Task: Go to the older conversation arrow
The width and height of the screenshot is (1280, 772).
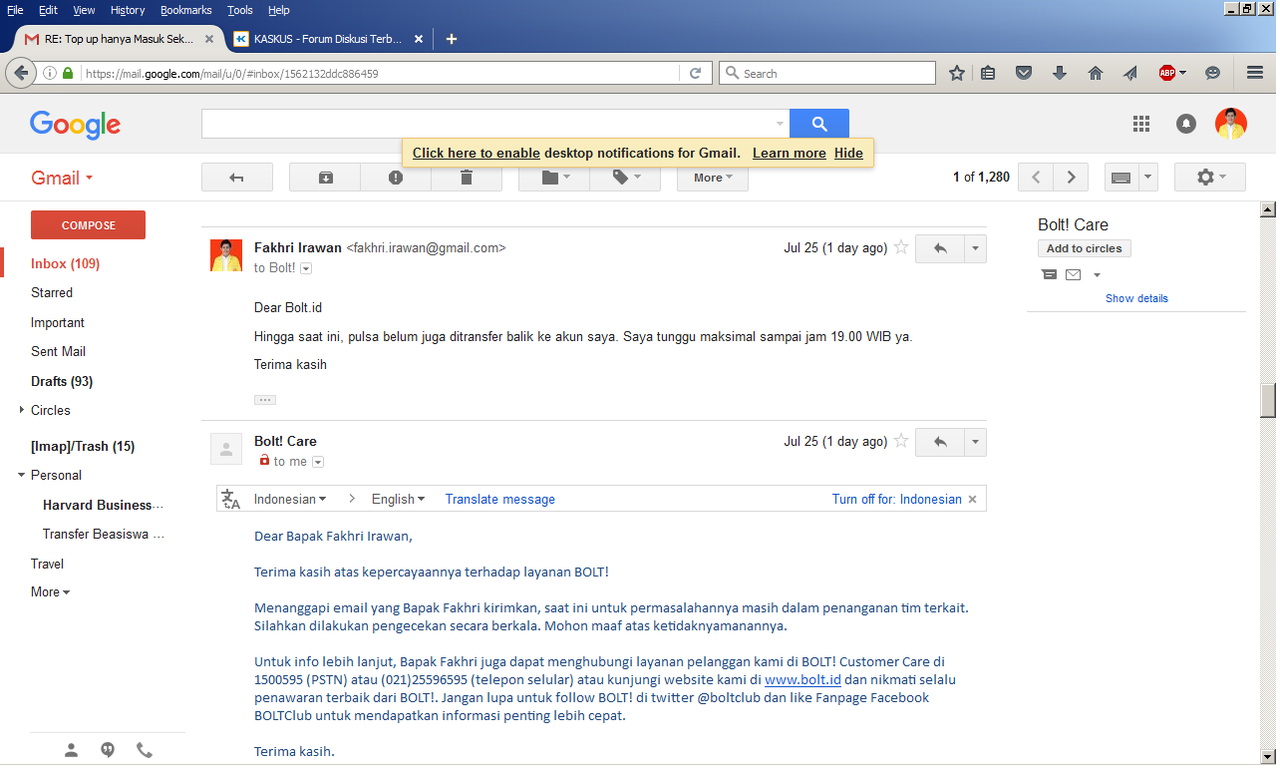Action: (1071, 177)
